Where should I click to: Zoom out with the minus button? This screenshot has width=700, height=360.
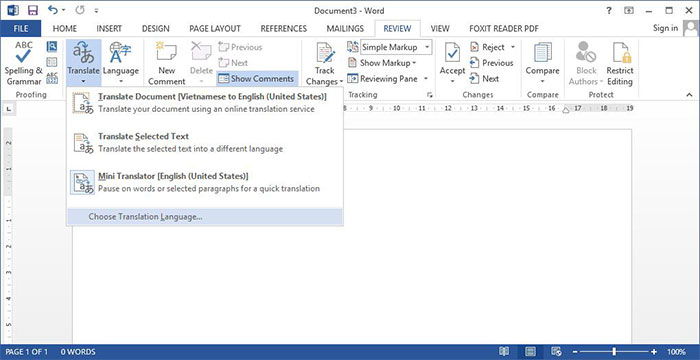click(x=575, y=351)
